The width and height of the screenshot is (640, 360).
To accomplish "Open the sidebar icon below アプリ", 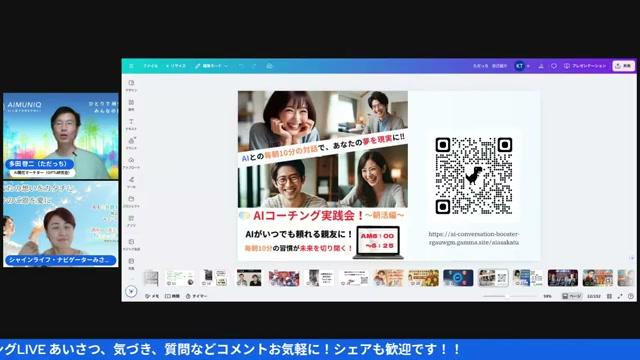I will [131, 244].
